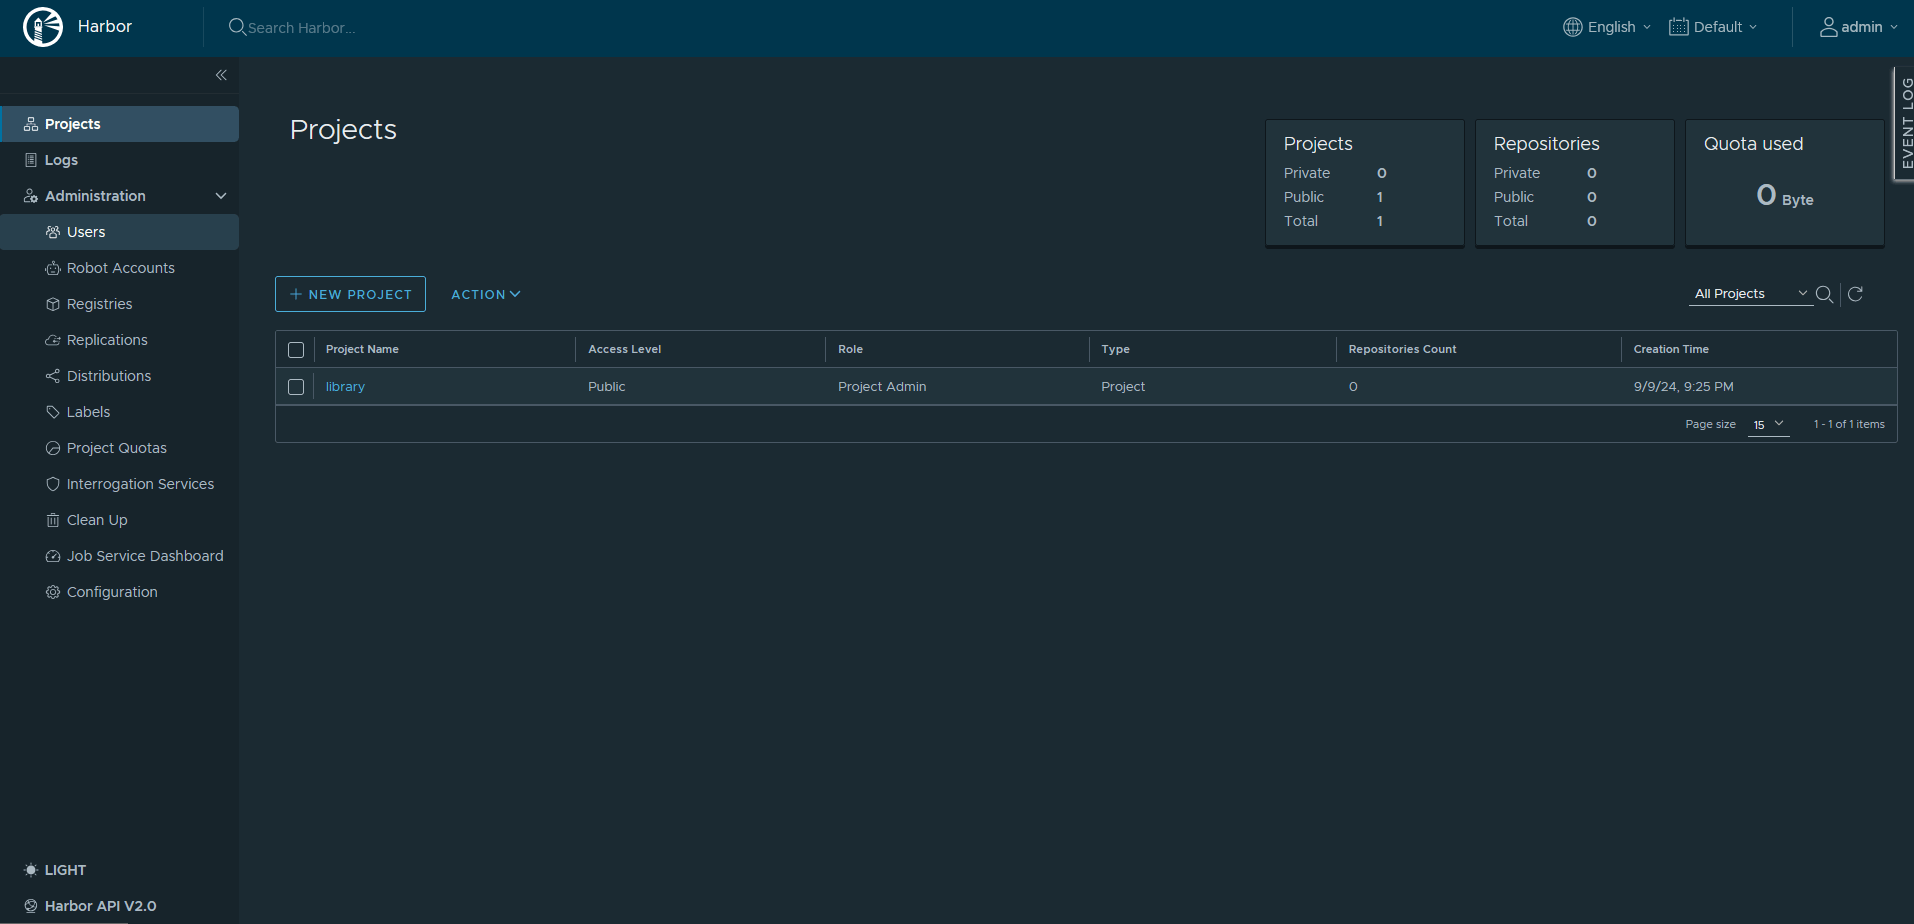The height and width of the screenshot is (924, 1914).
Task: Click the Harbor title text
Action: [x=105, y=27]
